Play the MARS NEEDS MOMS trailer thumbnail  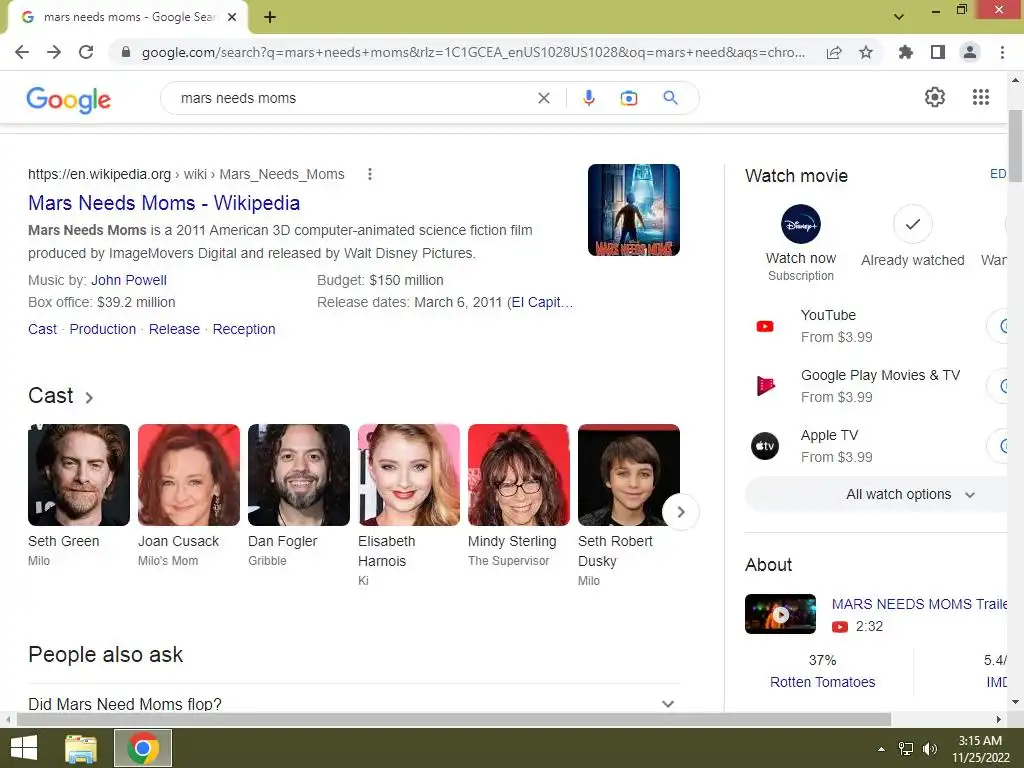pyautogui.click(x=780, y=614)
